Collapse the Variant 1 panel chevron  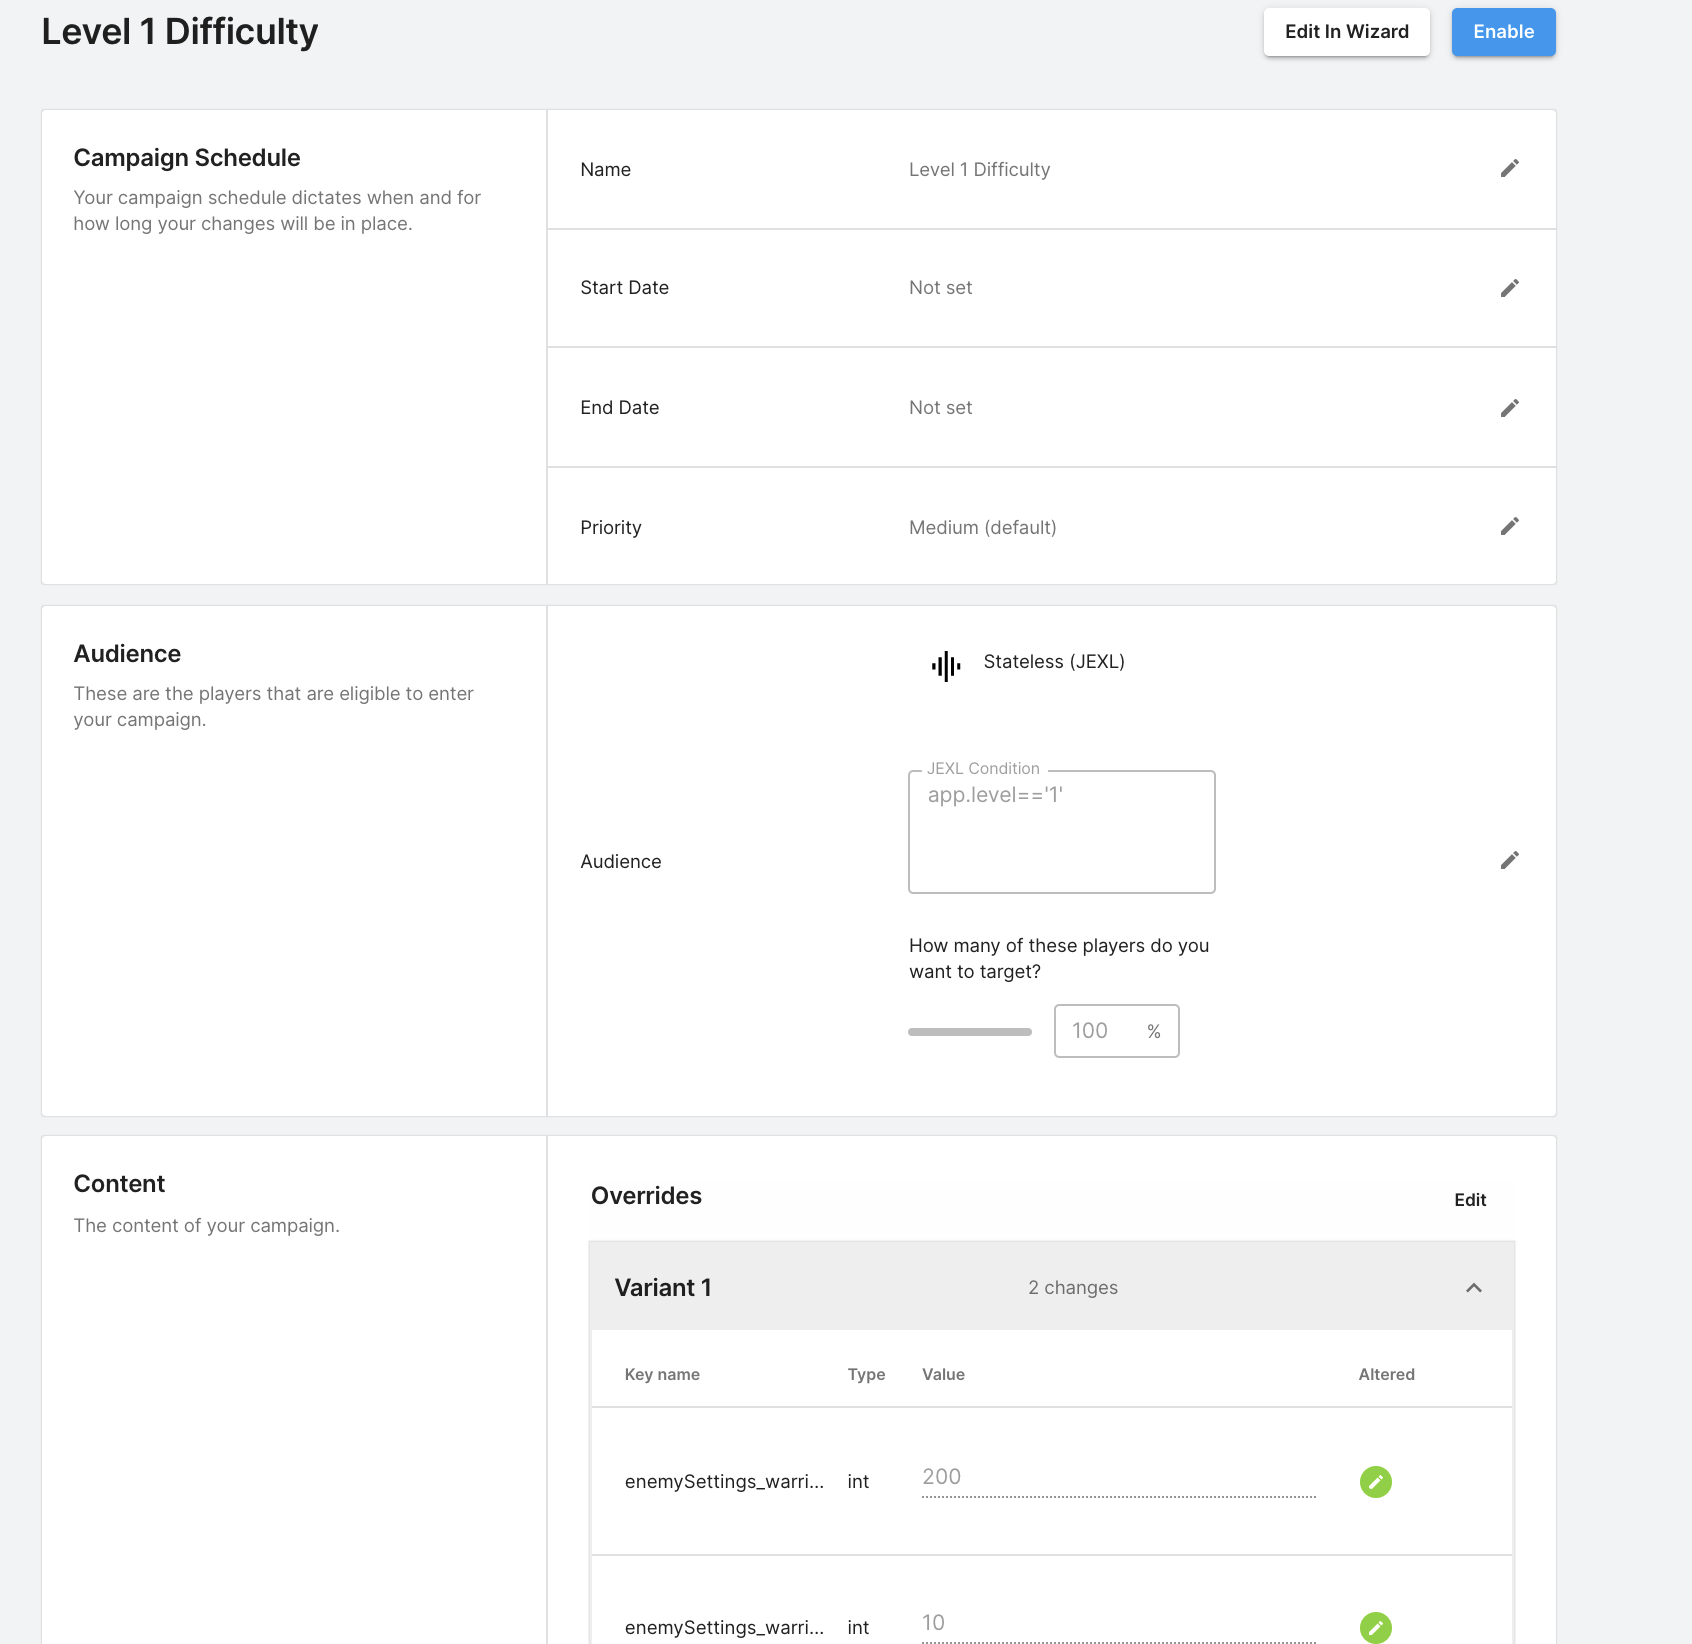coord(1473,1288)
